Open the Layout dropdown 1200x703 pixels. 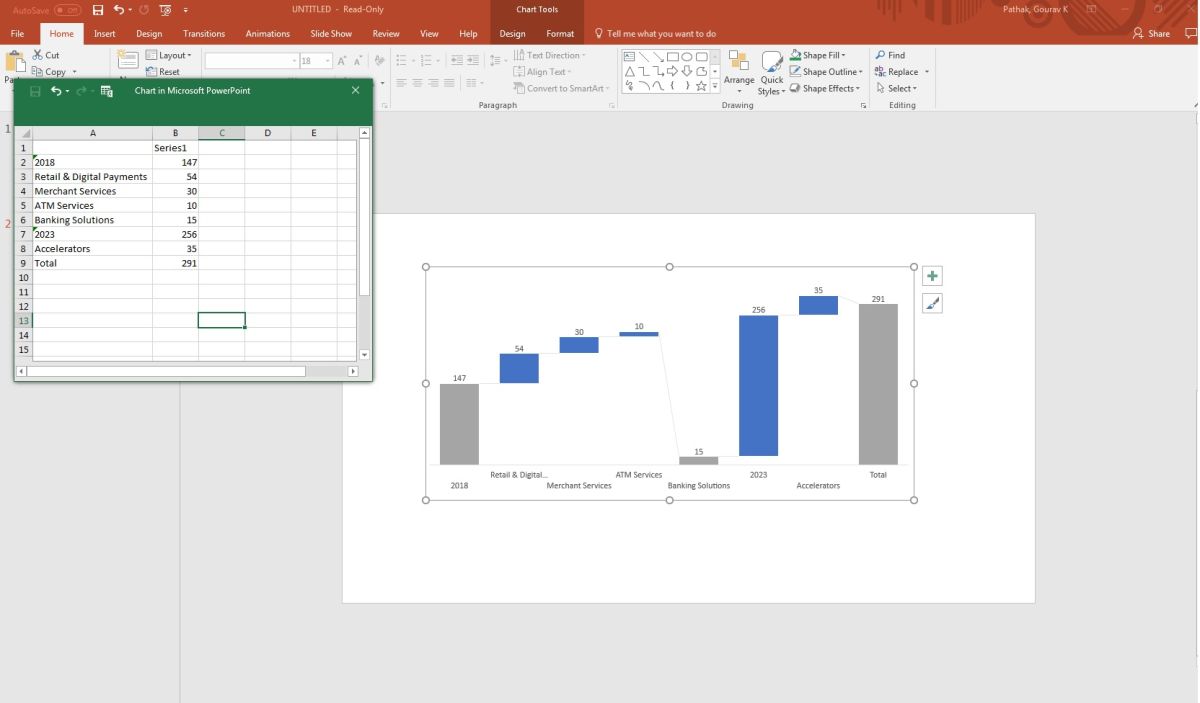click(x=168, y=55)
